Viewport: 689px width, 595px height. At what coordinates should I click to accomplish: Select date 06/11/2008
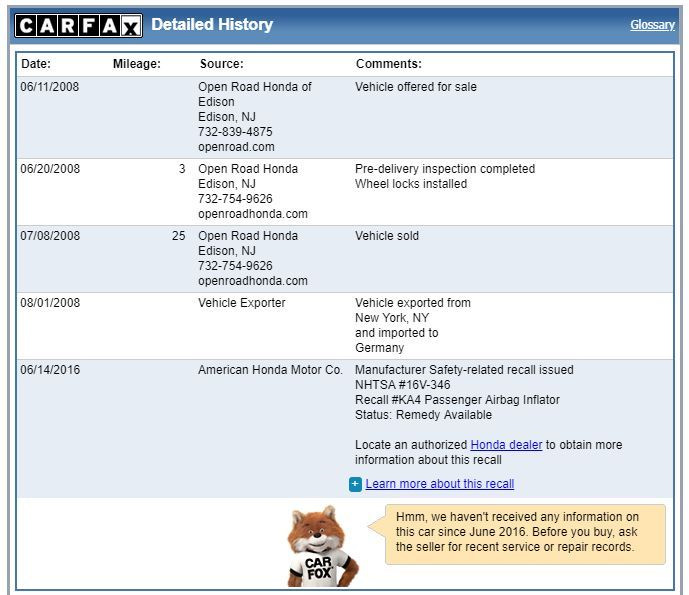(x=50, y=87)
